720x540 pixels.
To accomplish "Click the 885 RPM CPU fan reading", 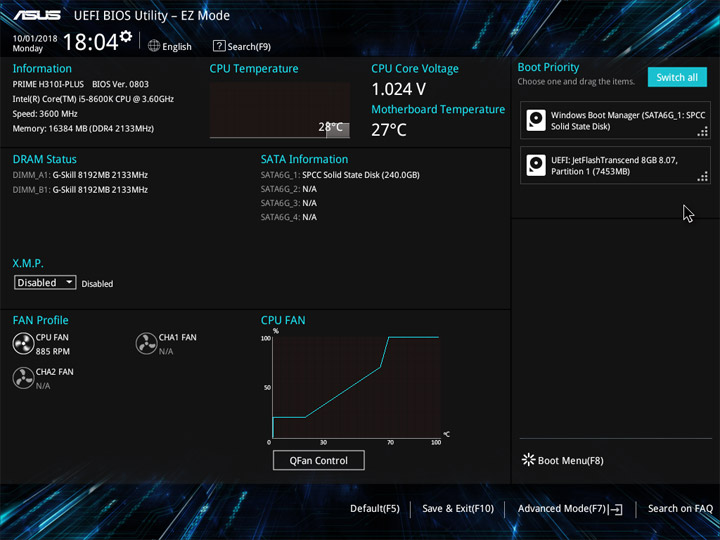I will tap(53, 351).
